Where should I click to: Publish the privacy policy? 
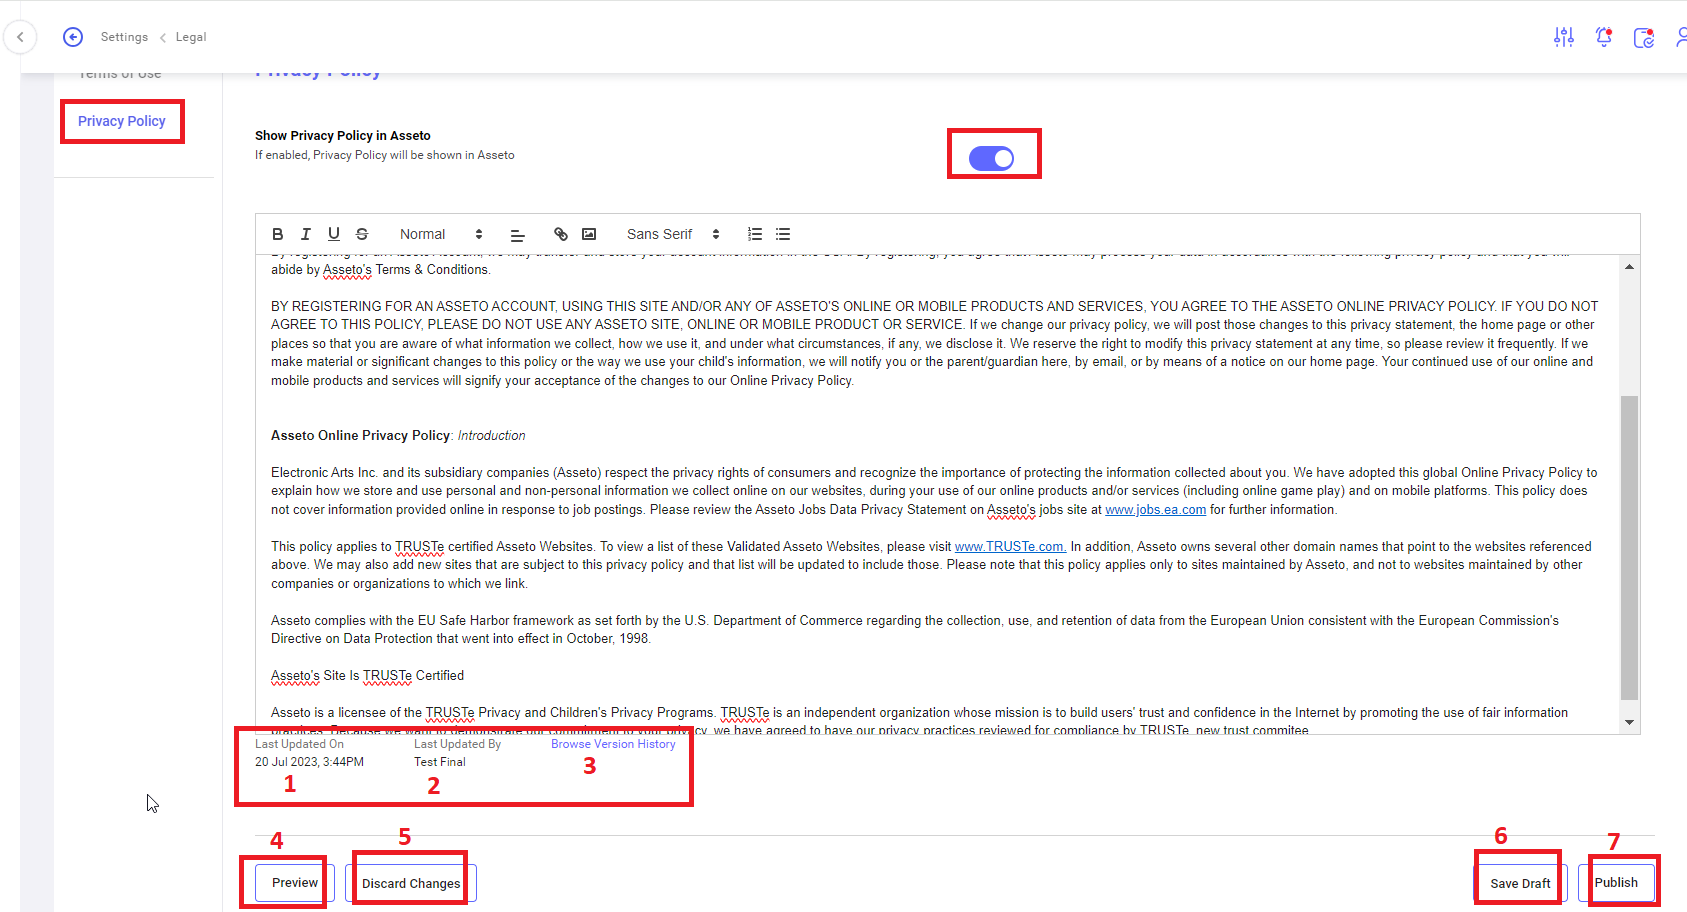(x=1616, y=883)
